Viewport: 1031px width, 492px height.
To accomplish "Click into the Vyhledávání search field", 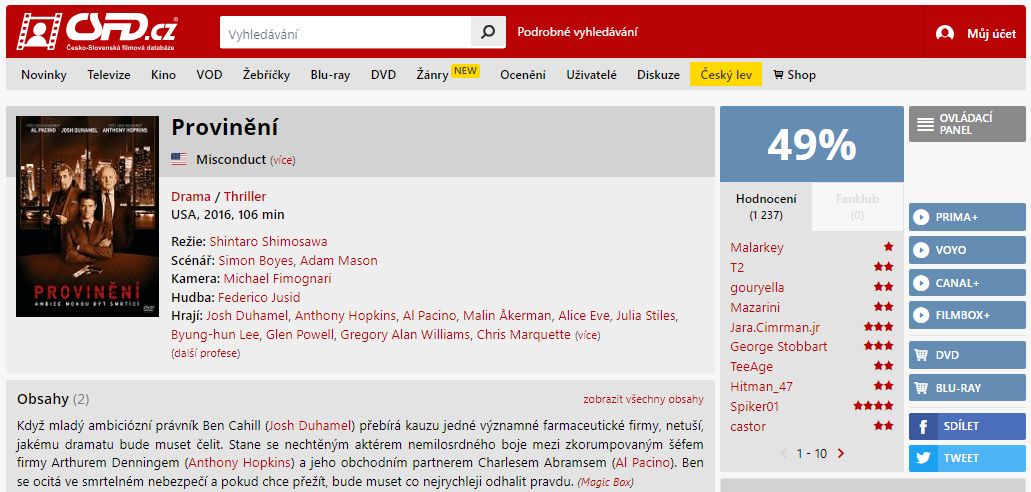I will (x=346, y=32).
